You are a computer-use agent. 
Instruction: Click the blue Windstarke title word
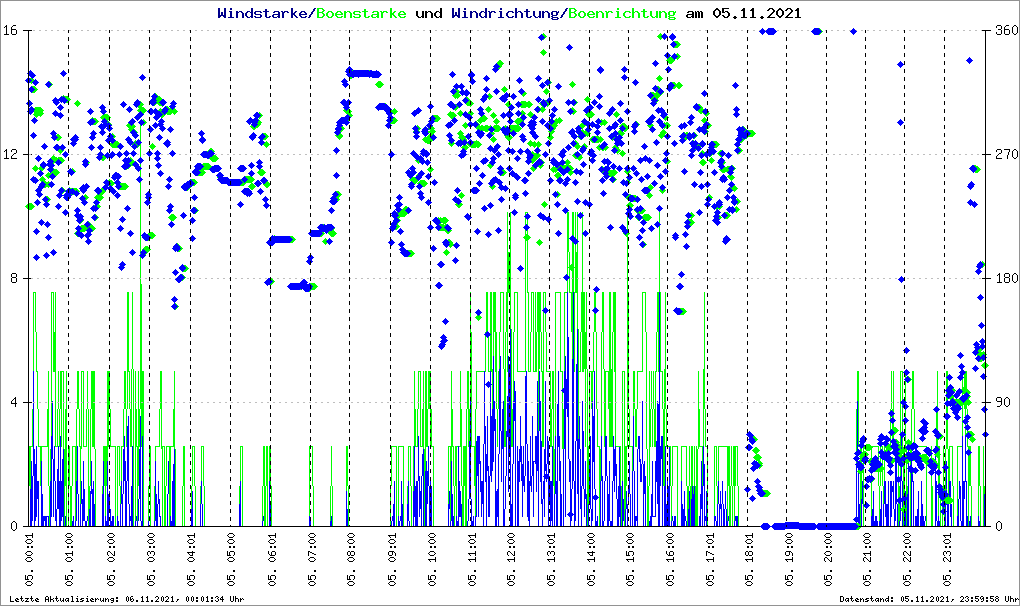(x=264, y=13)
